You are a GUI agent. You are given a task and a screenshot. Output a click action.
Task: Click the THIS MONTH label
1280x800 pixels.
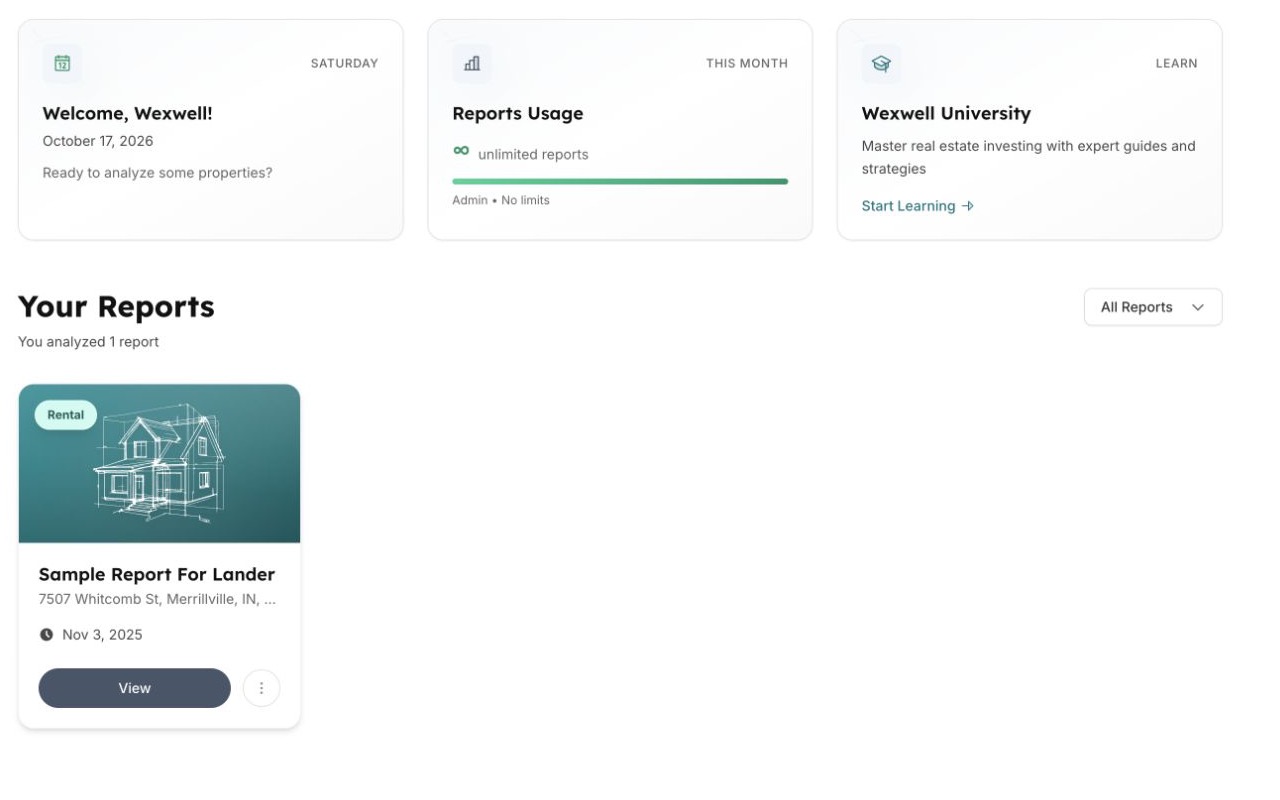click(747, 63)
